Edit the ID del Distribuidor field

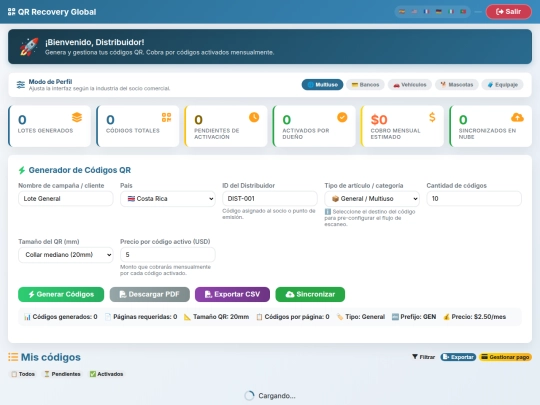coord(270,199)
